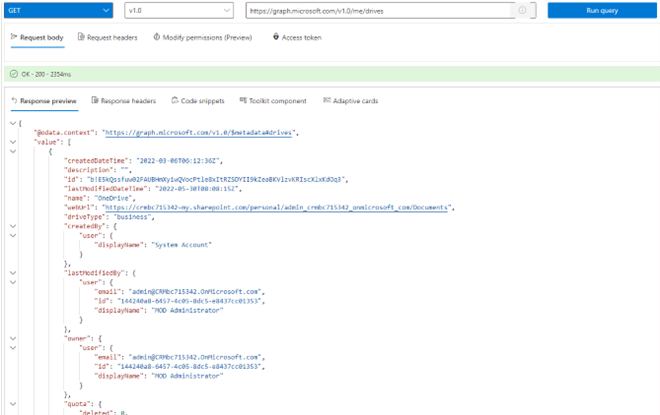Click the Access token lock icon
The image size is (660, 415).
276,37
